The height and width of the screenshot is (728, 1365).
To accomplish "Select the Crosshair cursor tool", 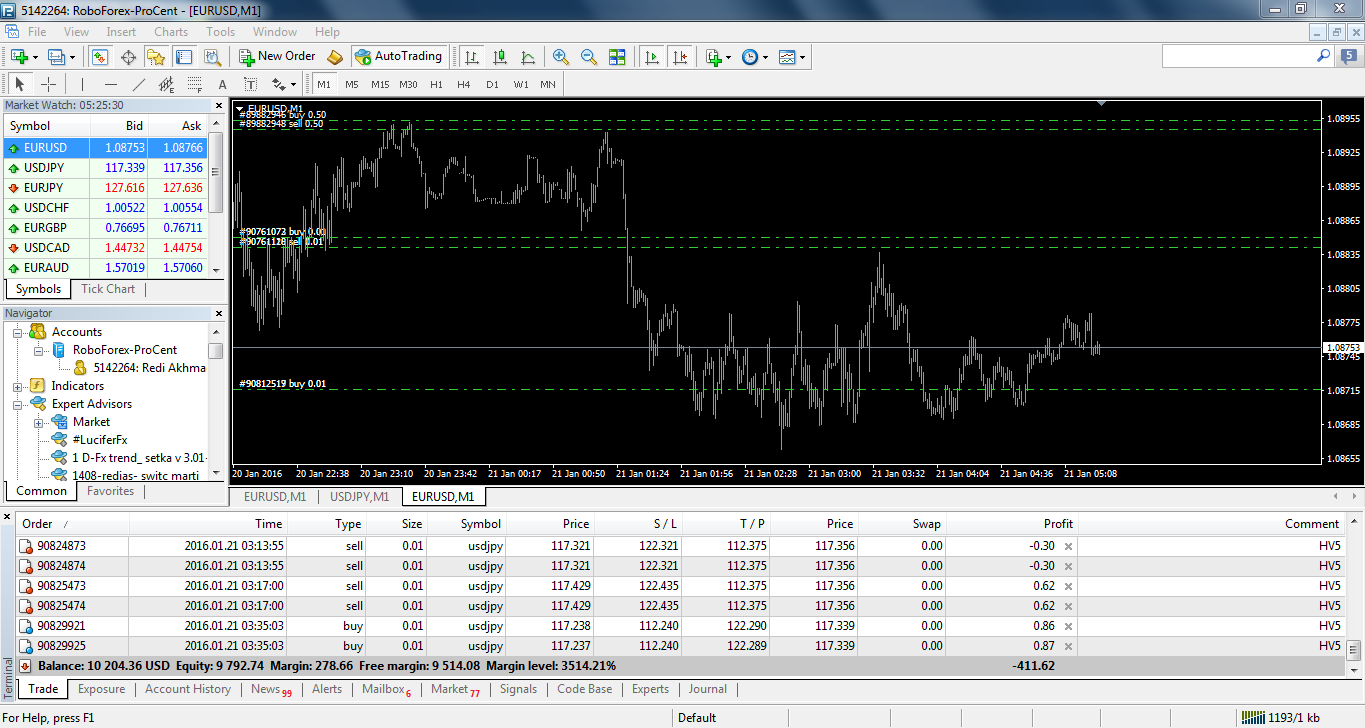I will [x=48, y=85].
